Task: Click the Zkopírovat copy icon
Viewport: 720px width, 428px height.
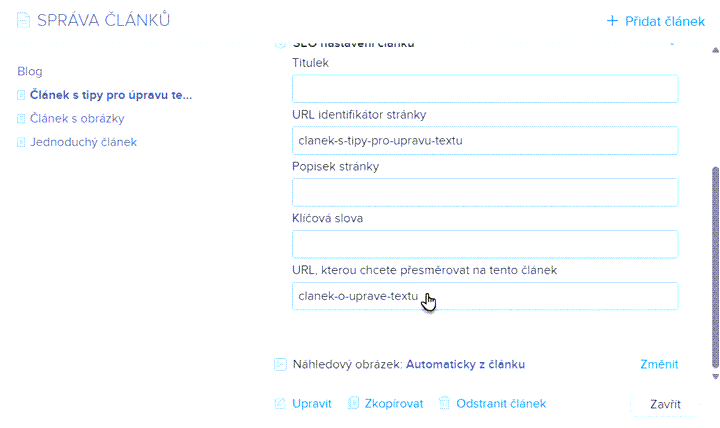Action: [353, 403]
